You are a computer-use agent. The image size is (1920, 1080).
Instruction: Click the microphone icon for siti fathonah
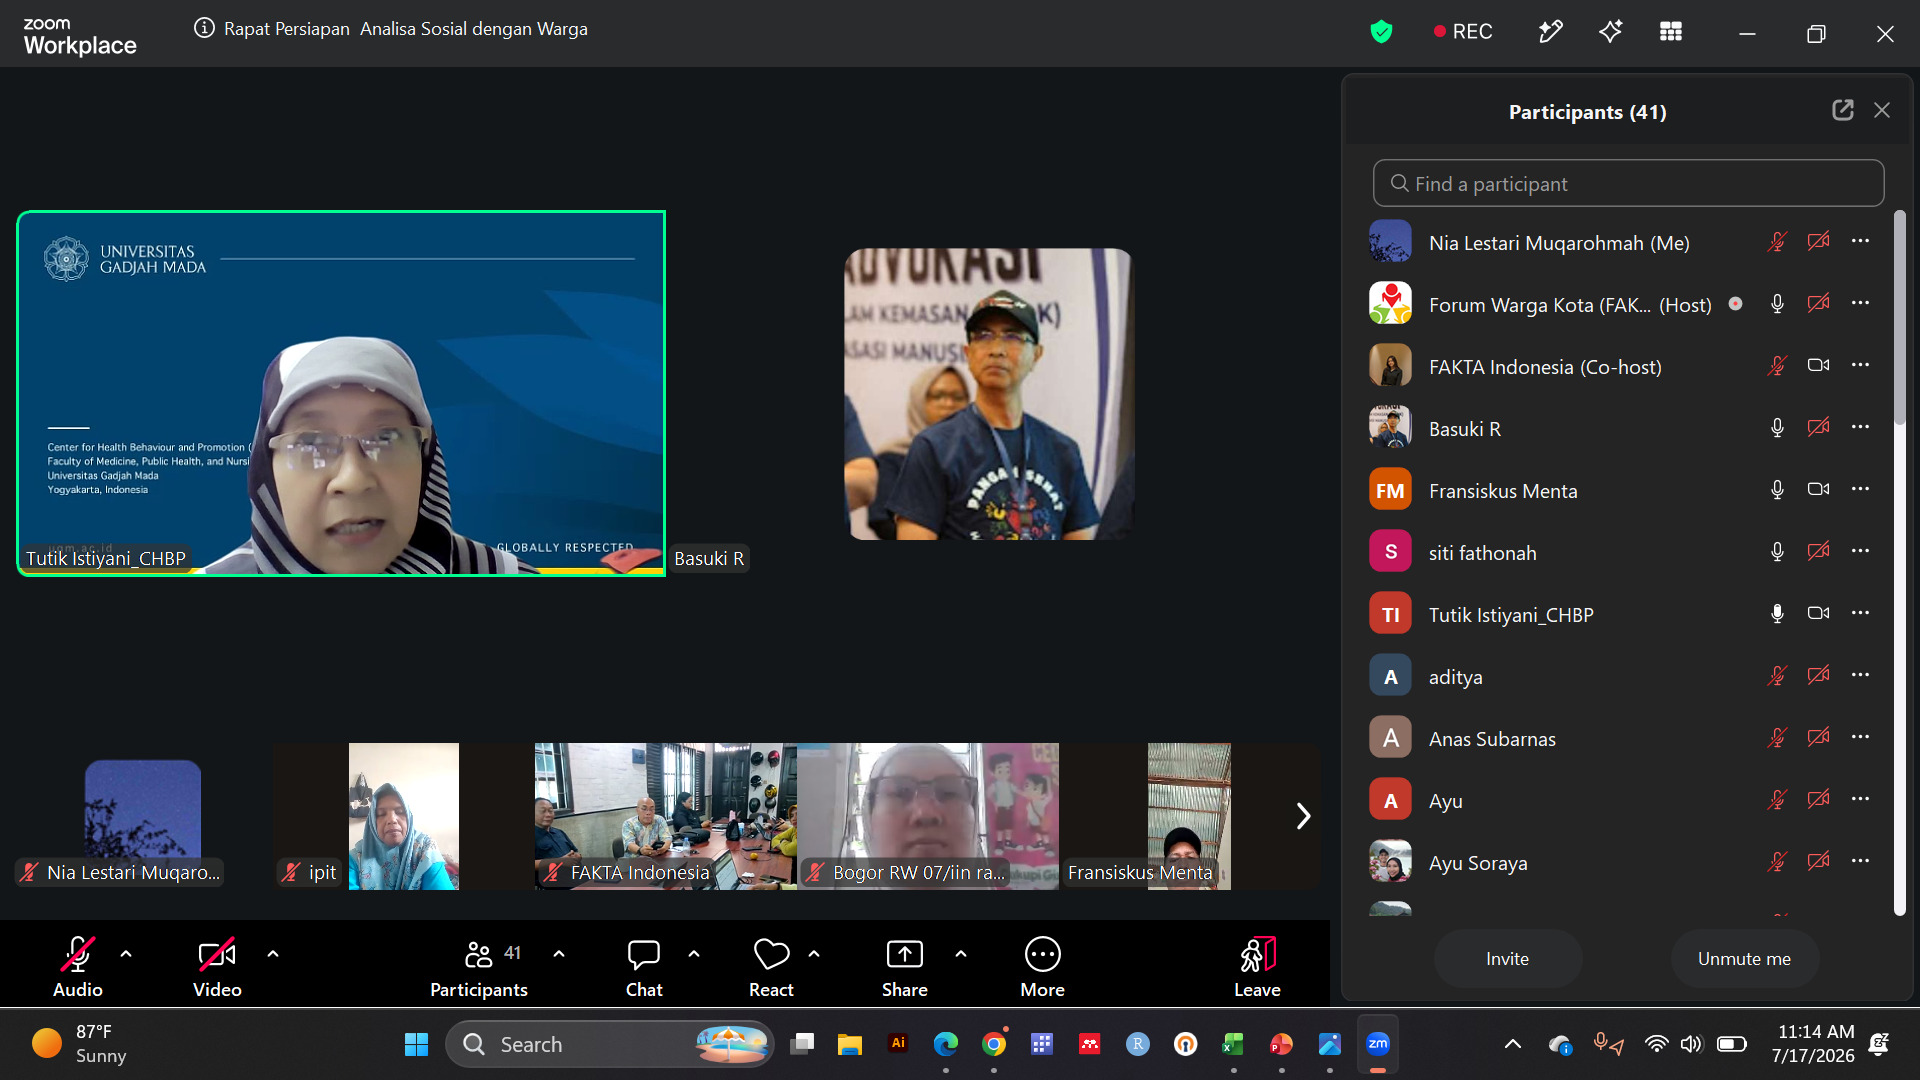coord(1777,552)
